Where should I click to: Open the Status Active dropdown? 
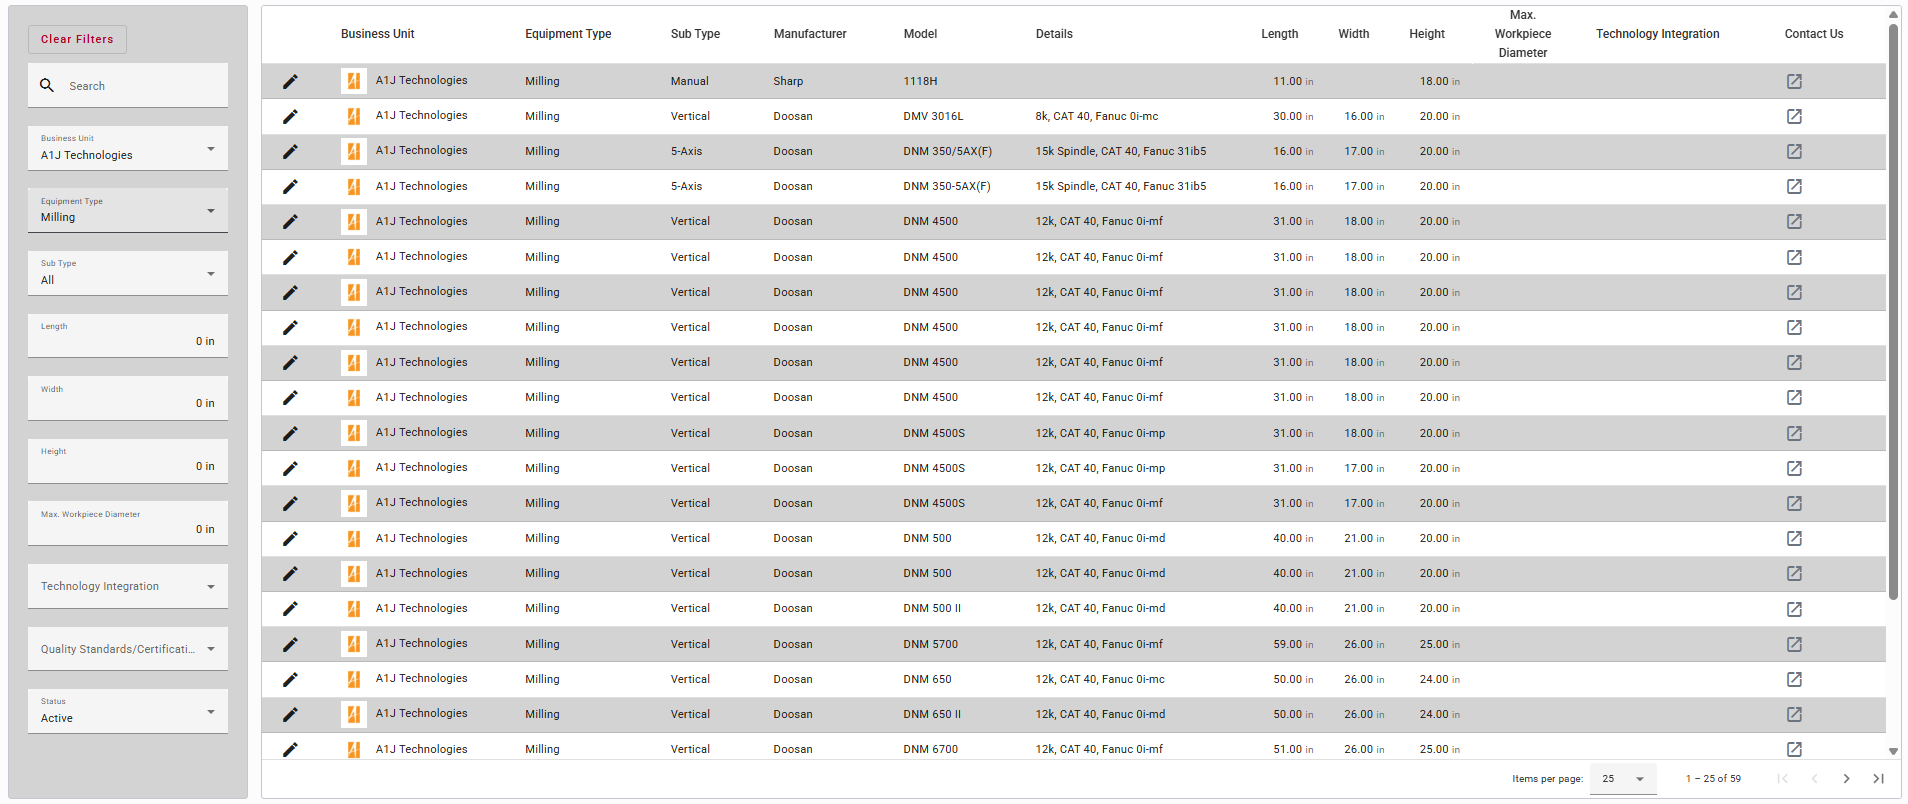128,711
